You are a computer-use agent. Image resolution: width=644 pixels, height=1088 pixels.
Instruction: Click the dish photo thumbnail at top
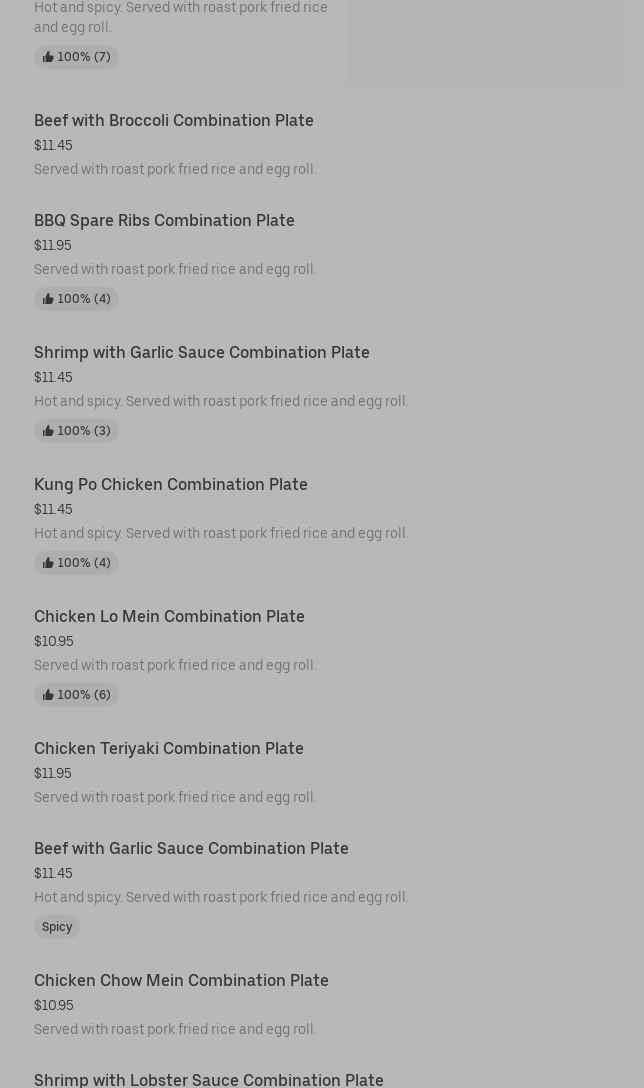pyautogui.click(x=485, y=42)
